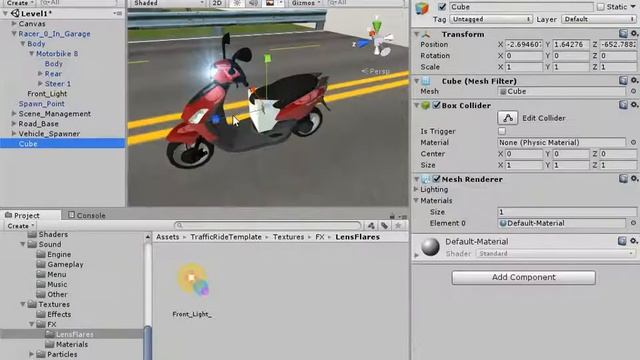Viewport: 640px width, 360px height.
Task: Select Front_Light in the hierarchy
Action: pyautogui.click(x=47, y=93)
